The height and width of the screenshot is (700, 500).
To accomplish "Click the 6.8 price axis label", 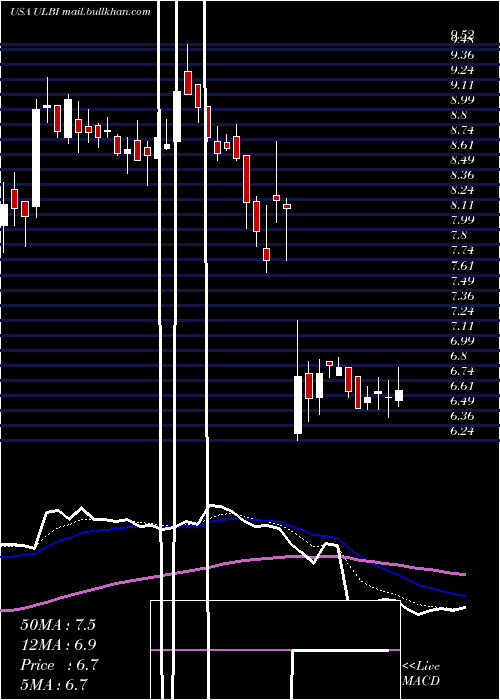I will pyautogui.click(x=459, y=356).
